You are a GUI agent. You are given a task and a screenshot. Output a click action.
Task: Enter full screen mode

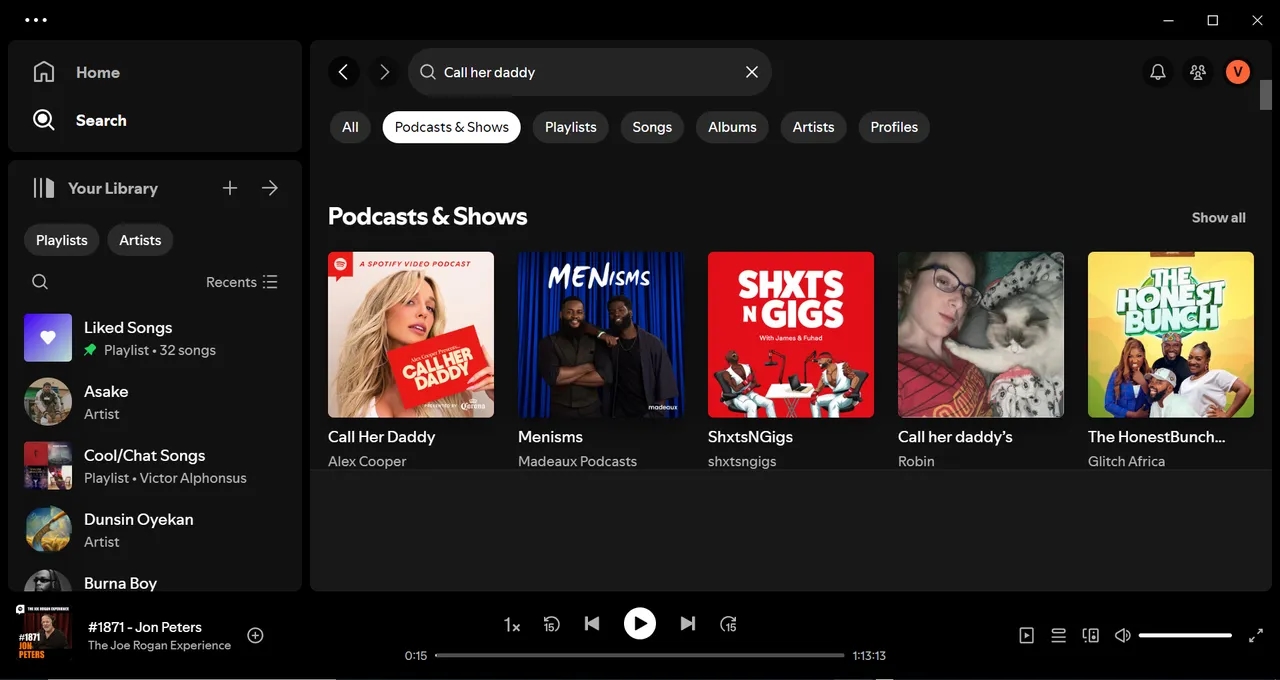click(1256, 635)
